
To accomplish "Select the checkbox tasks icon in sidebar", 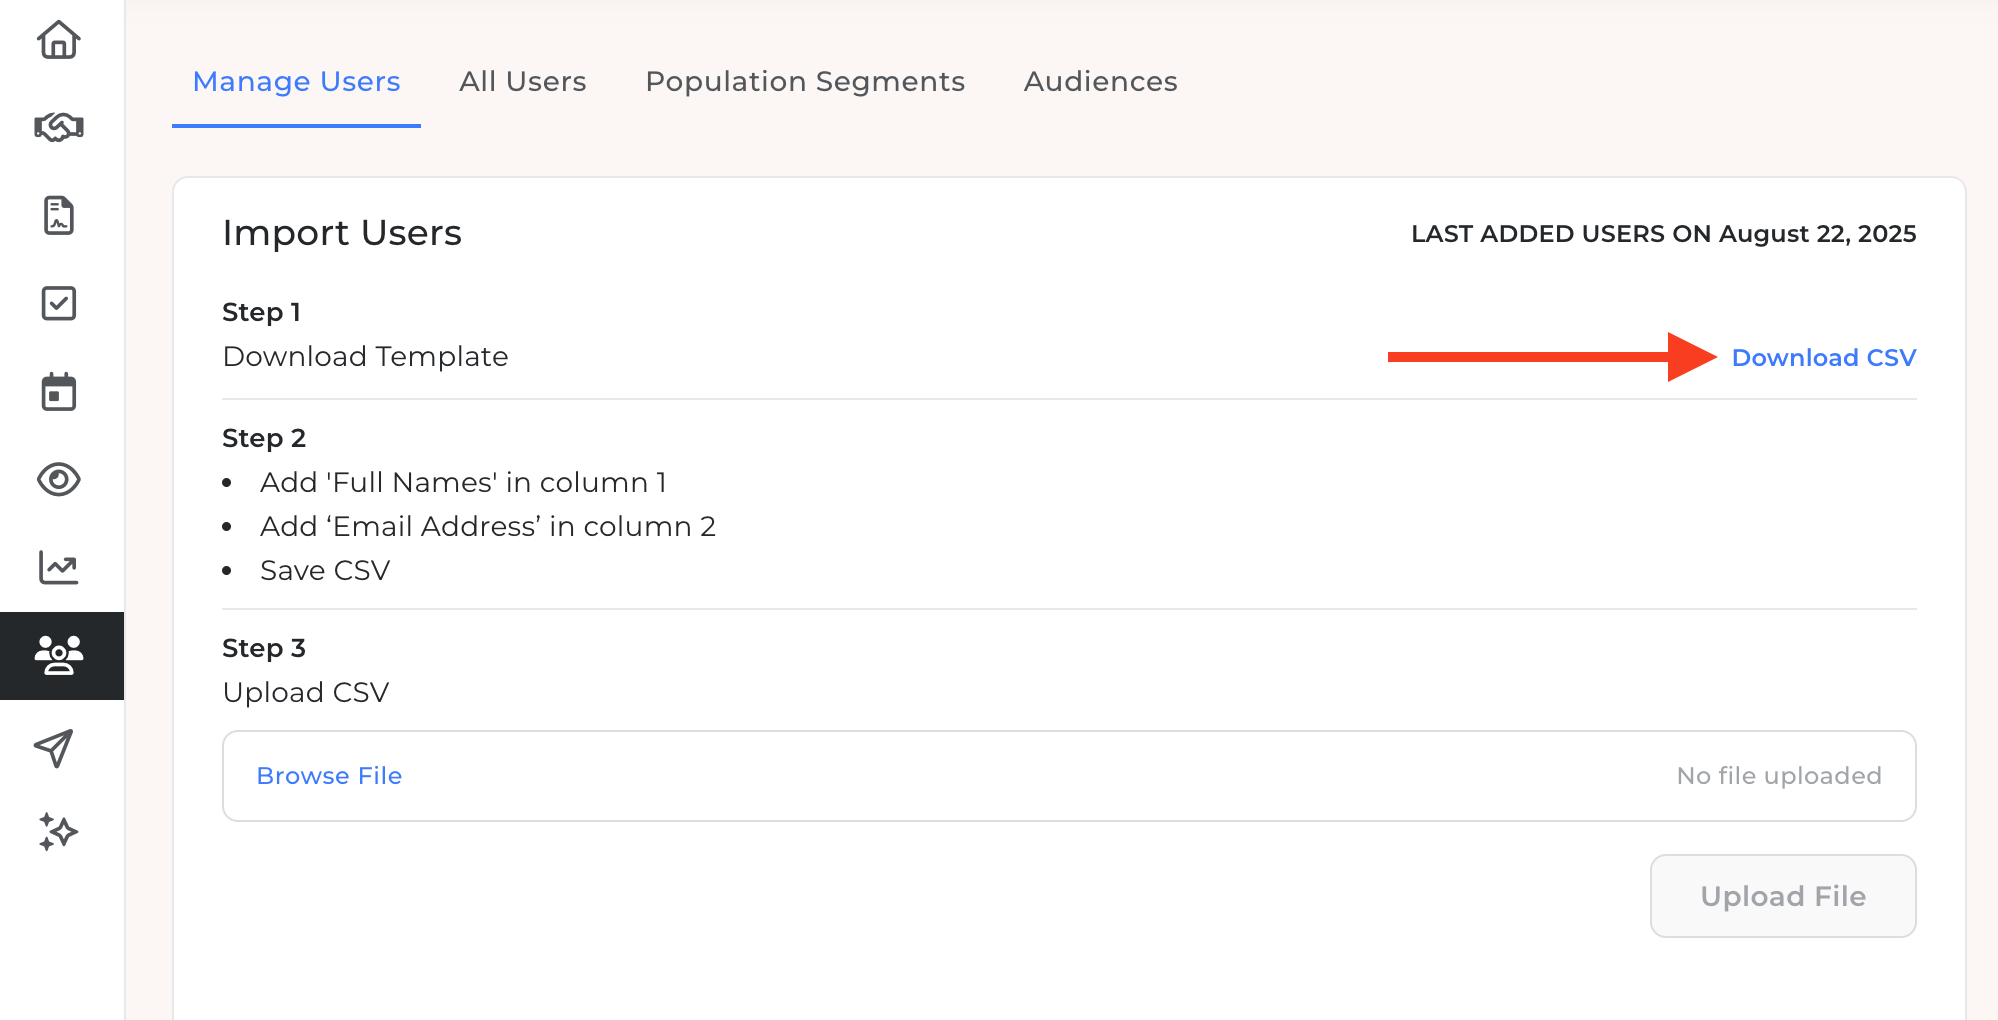I will point(59,303).
